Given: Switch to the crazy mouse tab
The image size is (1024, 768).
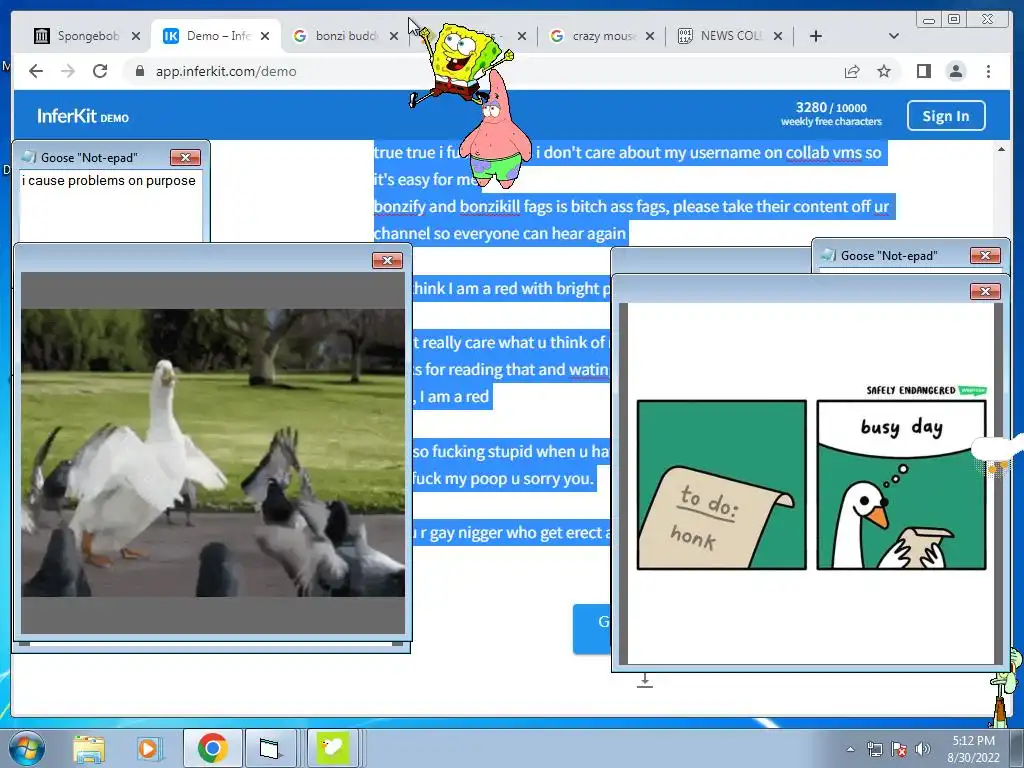Looking at the screenshot, I should [x=602, y=36].
